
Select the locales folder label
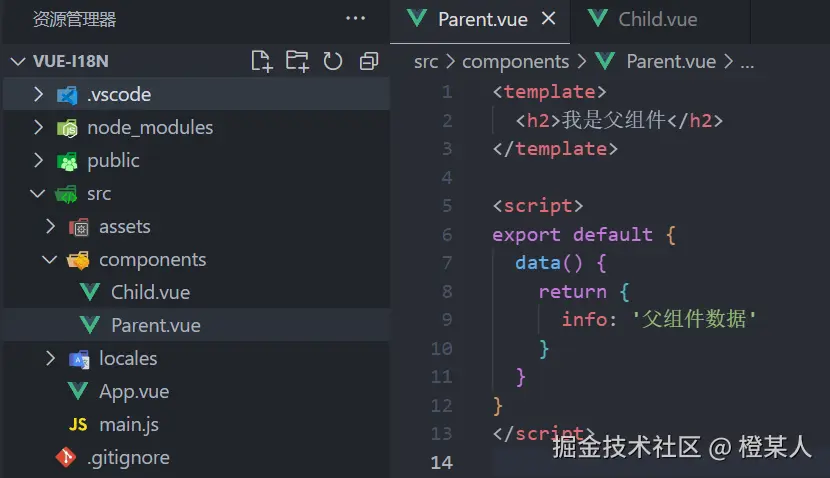128,359
